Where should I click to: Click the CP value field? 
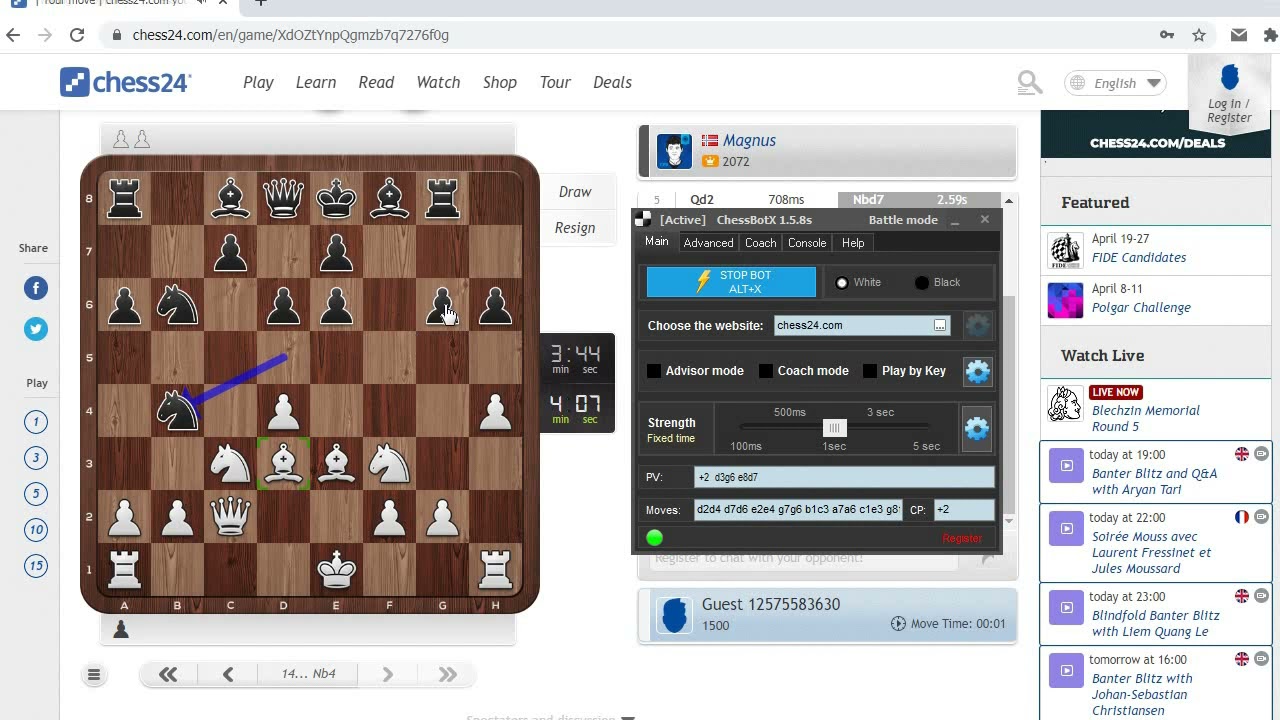pyautogui.click(x=964, y=510)
